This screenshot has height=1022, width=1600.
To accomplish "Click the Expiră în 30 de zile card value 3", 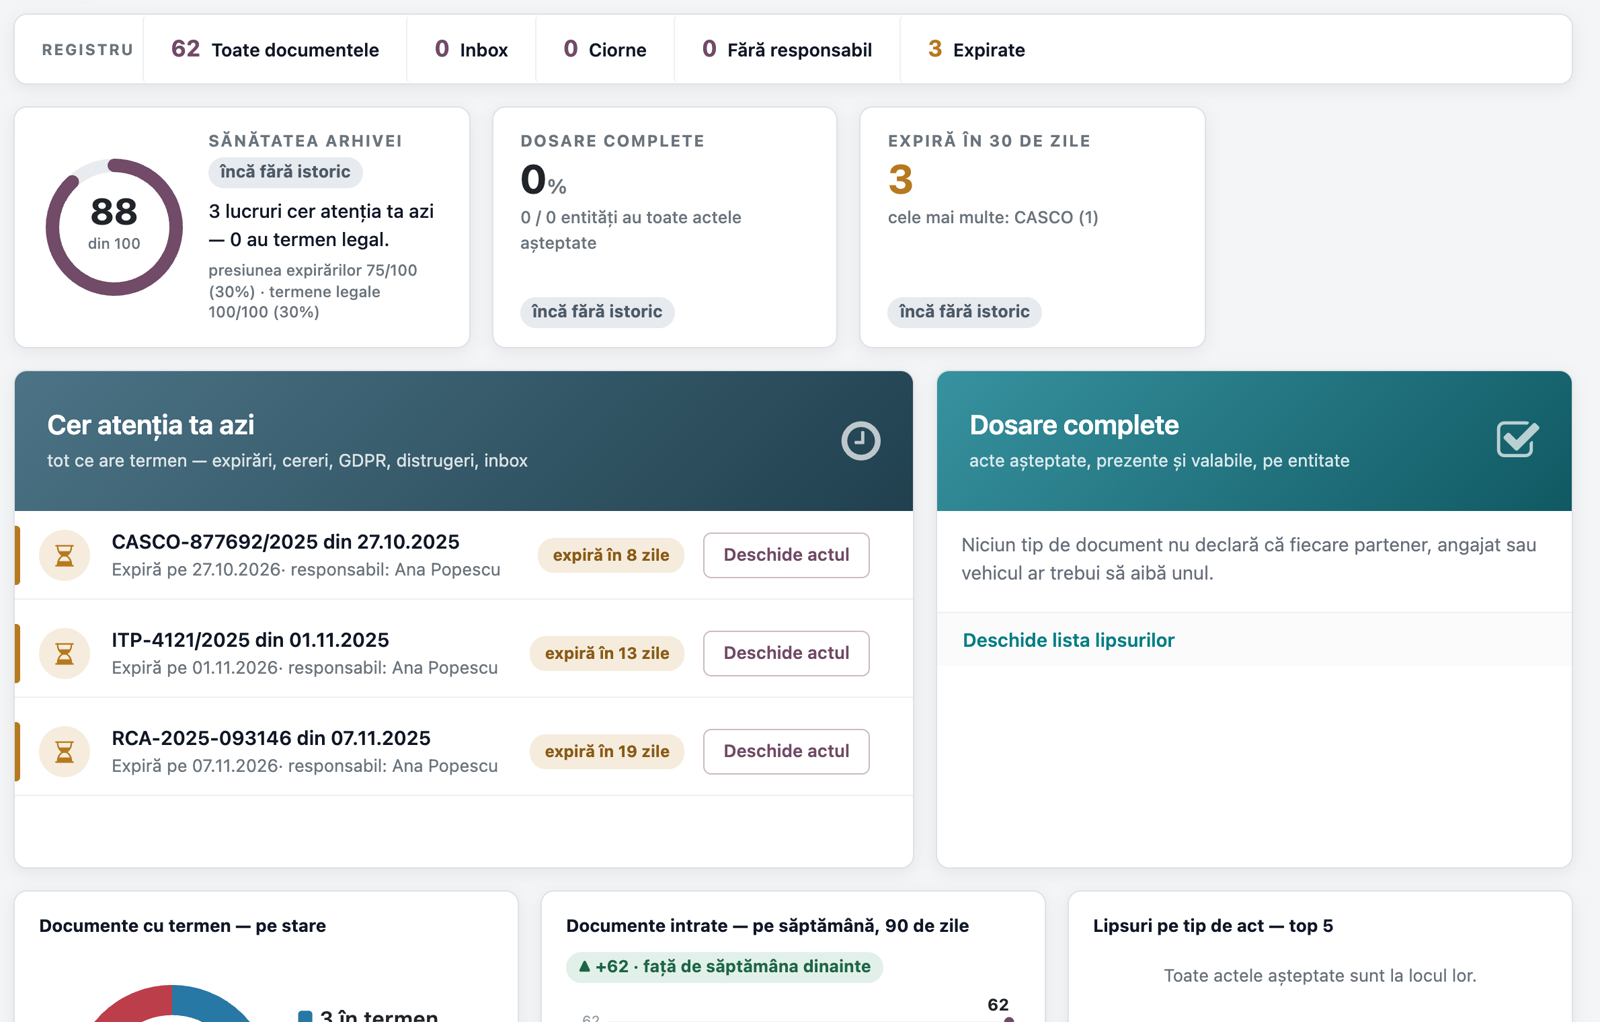I will pos(900,180).
